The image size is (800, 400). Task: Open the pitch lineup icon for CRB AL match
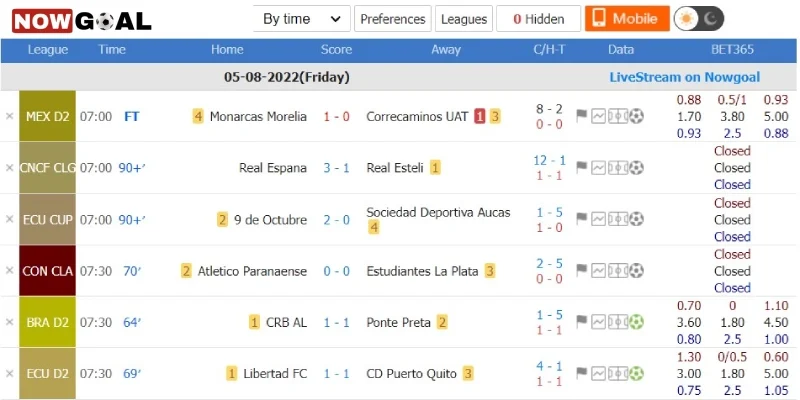pyautogui.click(x=617, y=322)
